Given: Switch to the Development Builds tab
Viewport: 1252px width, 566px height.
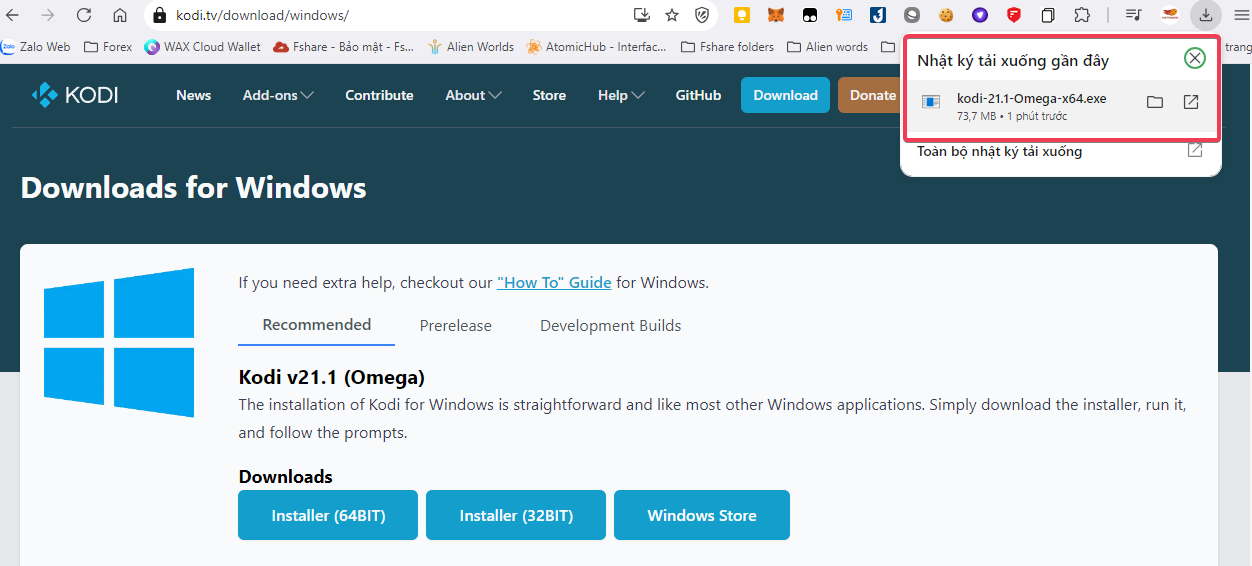Looking at the screenshot, I should 611,326.
